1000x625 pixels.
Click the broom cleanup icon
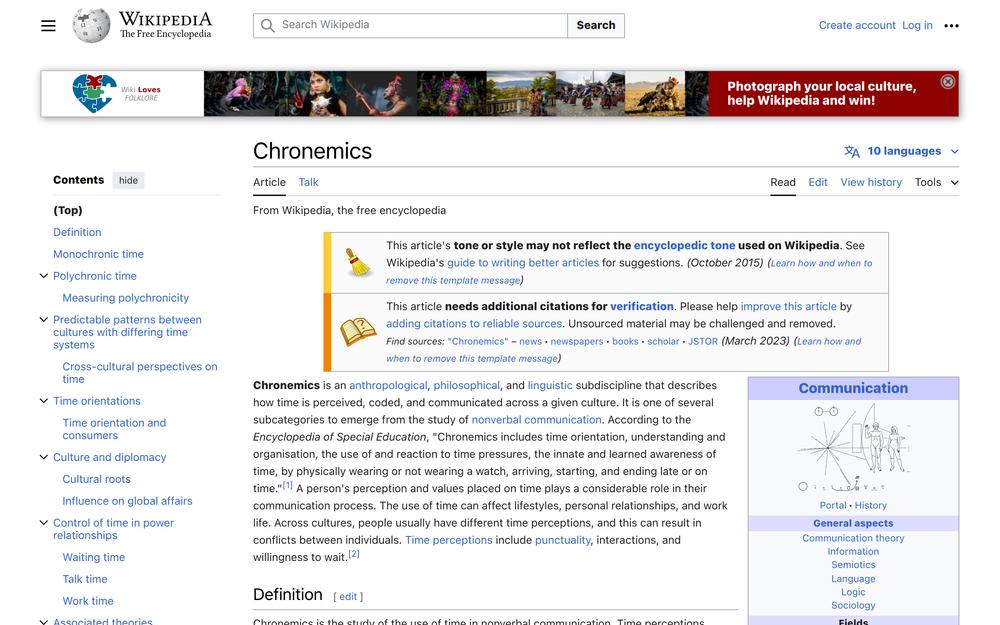click(x=358, y=263)
